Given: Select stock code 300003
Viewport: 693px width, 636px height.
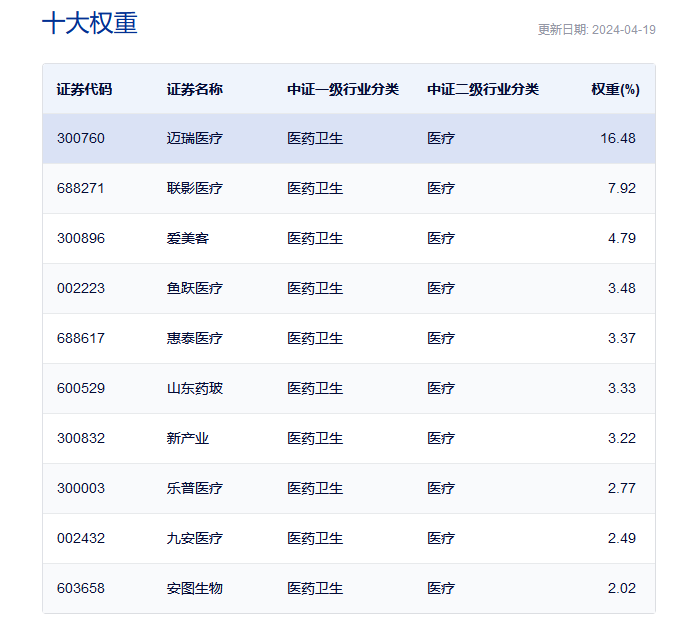Looking at the screenshot, I should [x=81, y=488].
